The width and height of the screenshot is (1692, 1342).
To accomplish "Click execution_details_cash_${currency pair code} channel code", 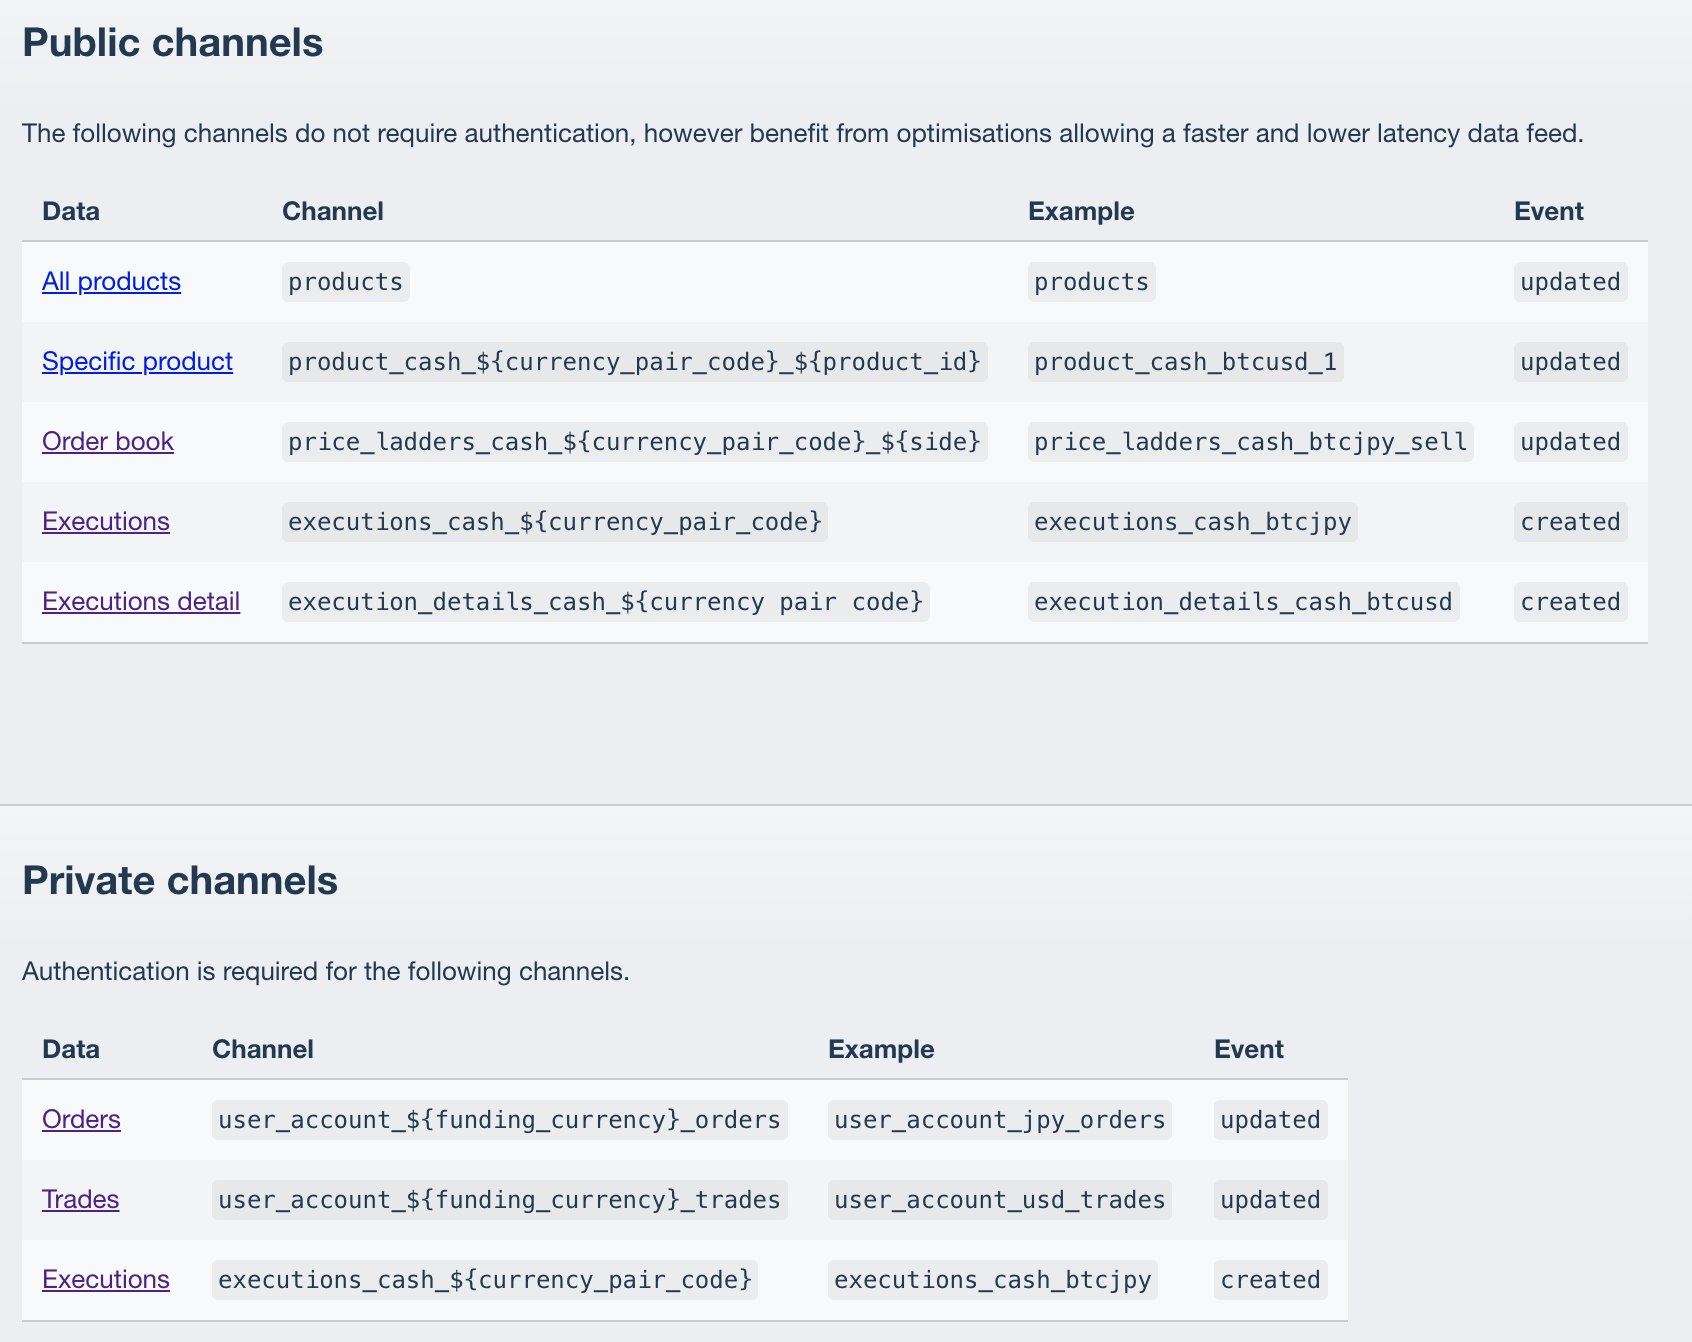I will (x=606, y=602).
